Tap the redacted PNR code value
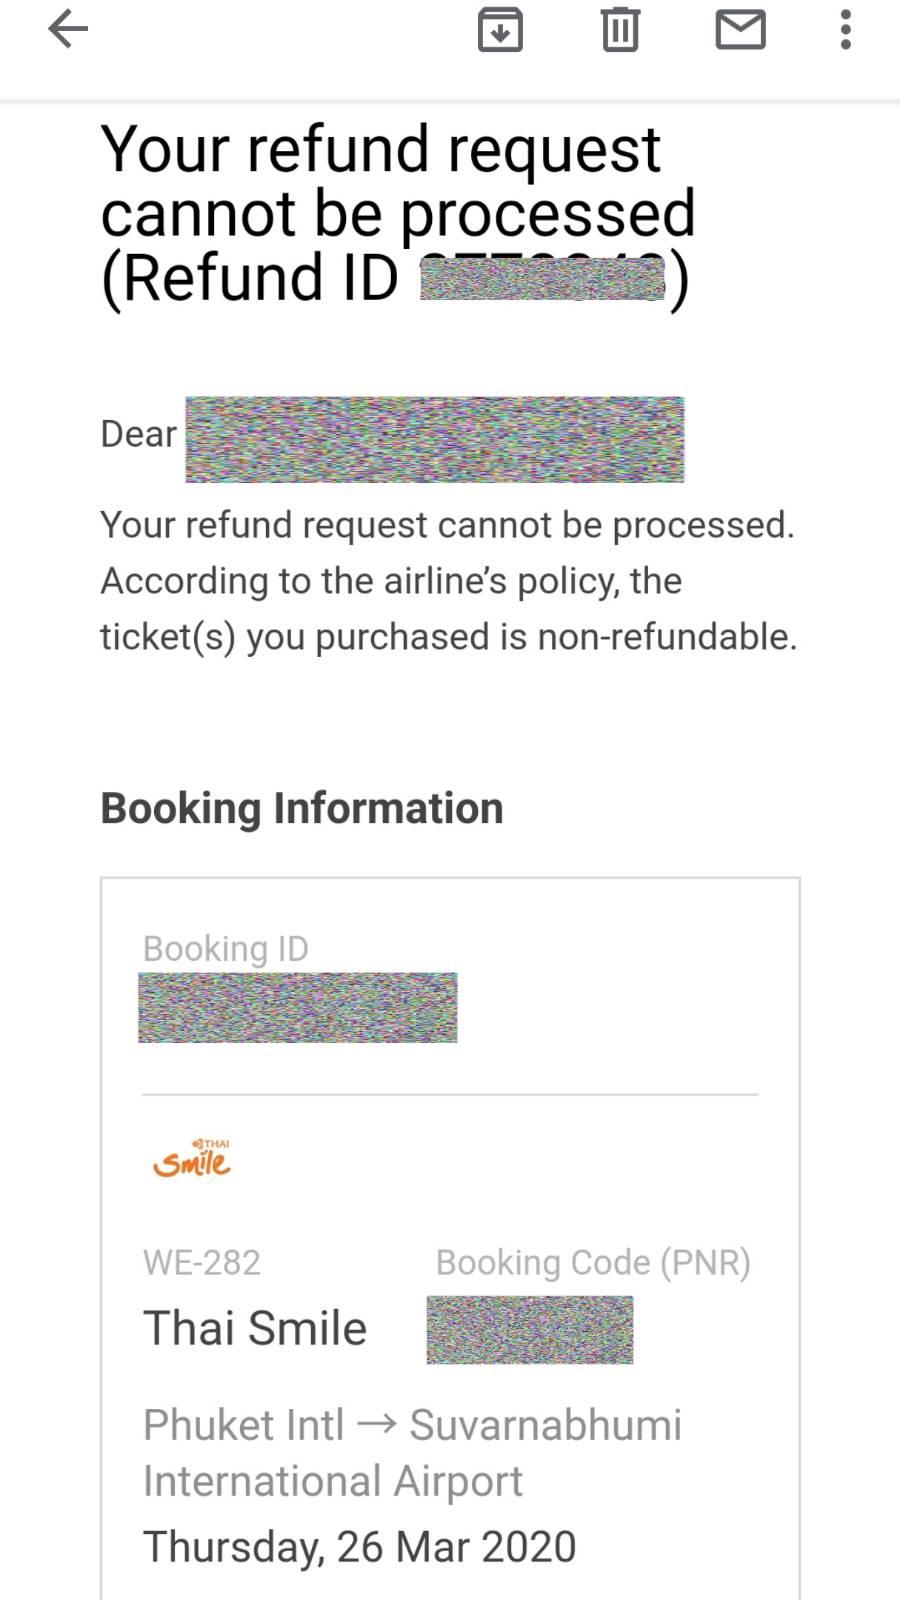This screenshot has height=1600, width=900. (x=530, y=1330)
